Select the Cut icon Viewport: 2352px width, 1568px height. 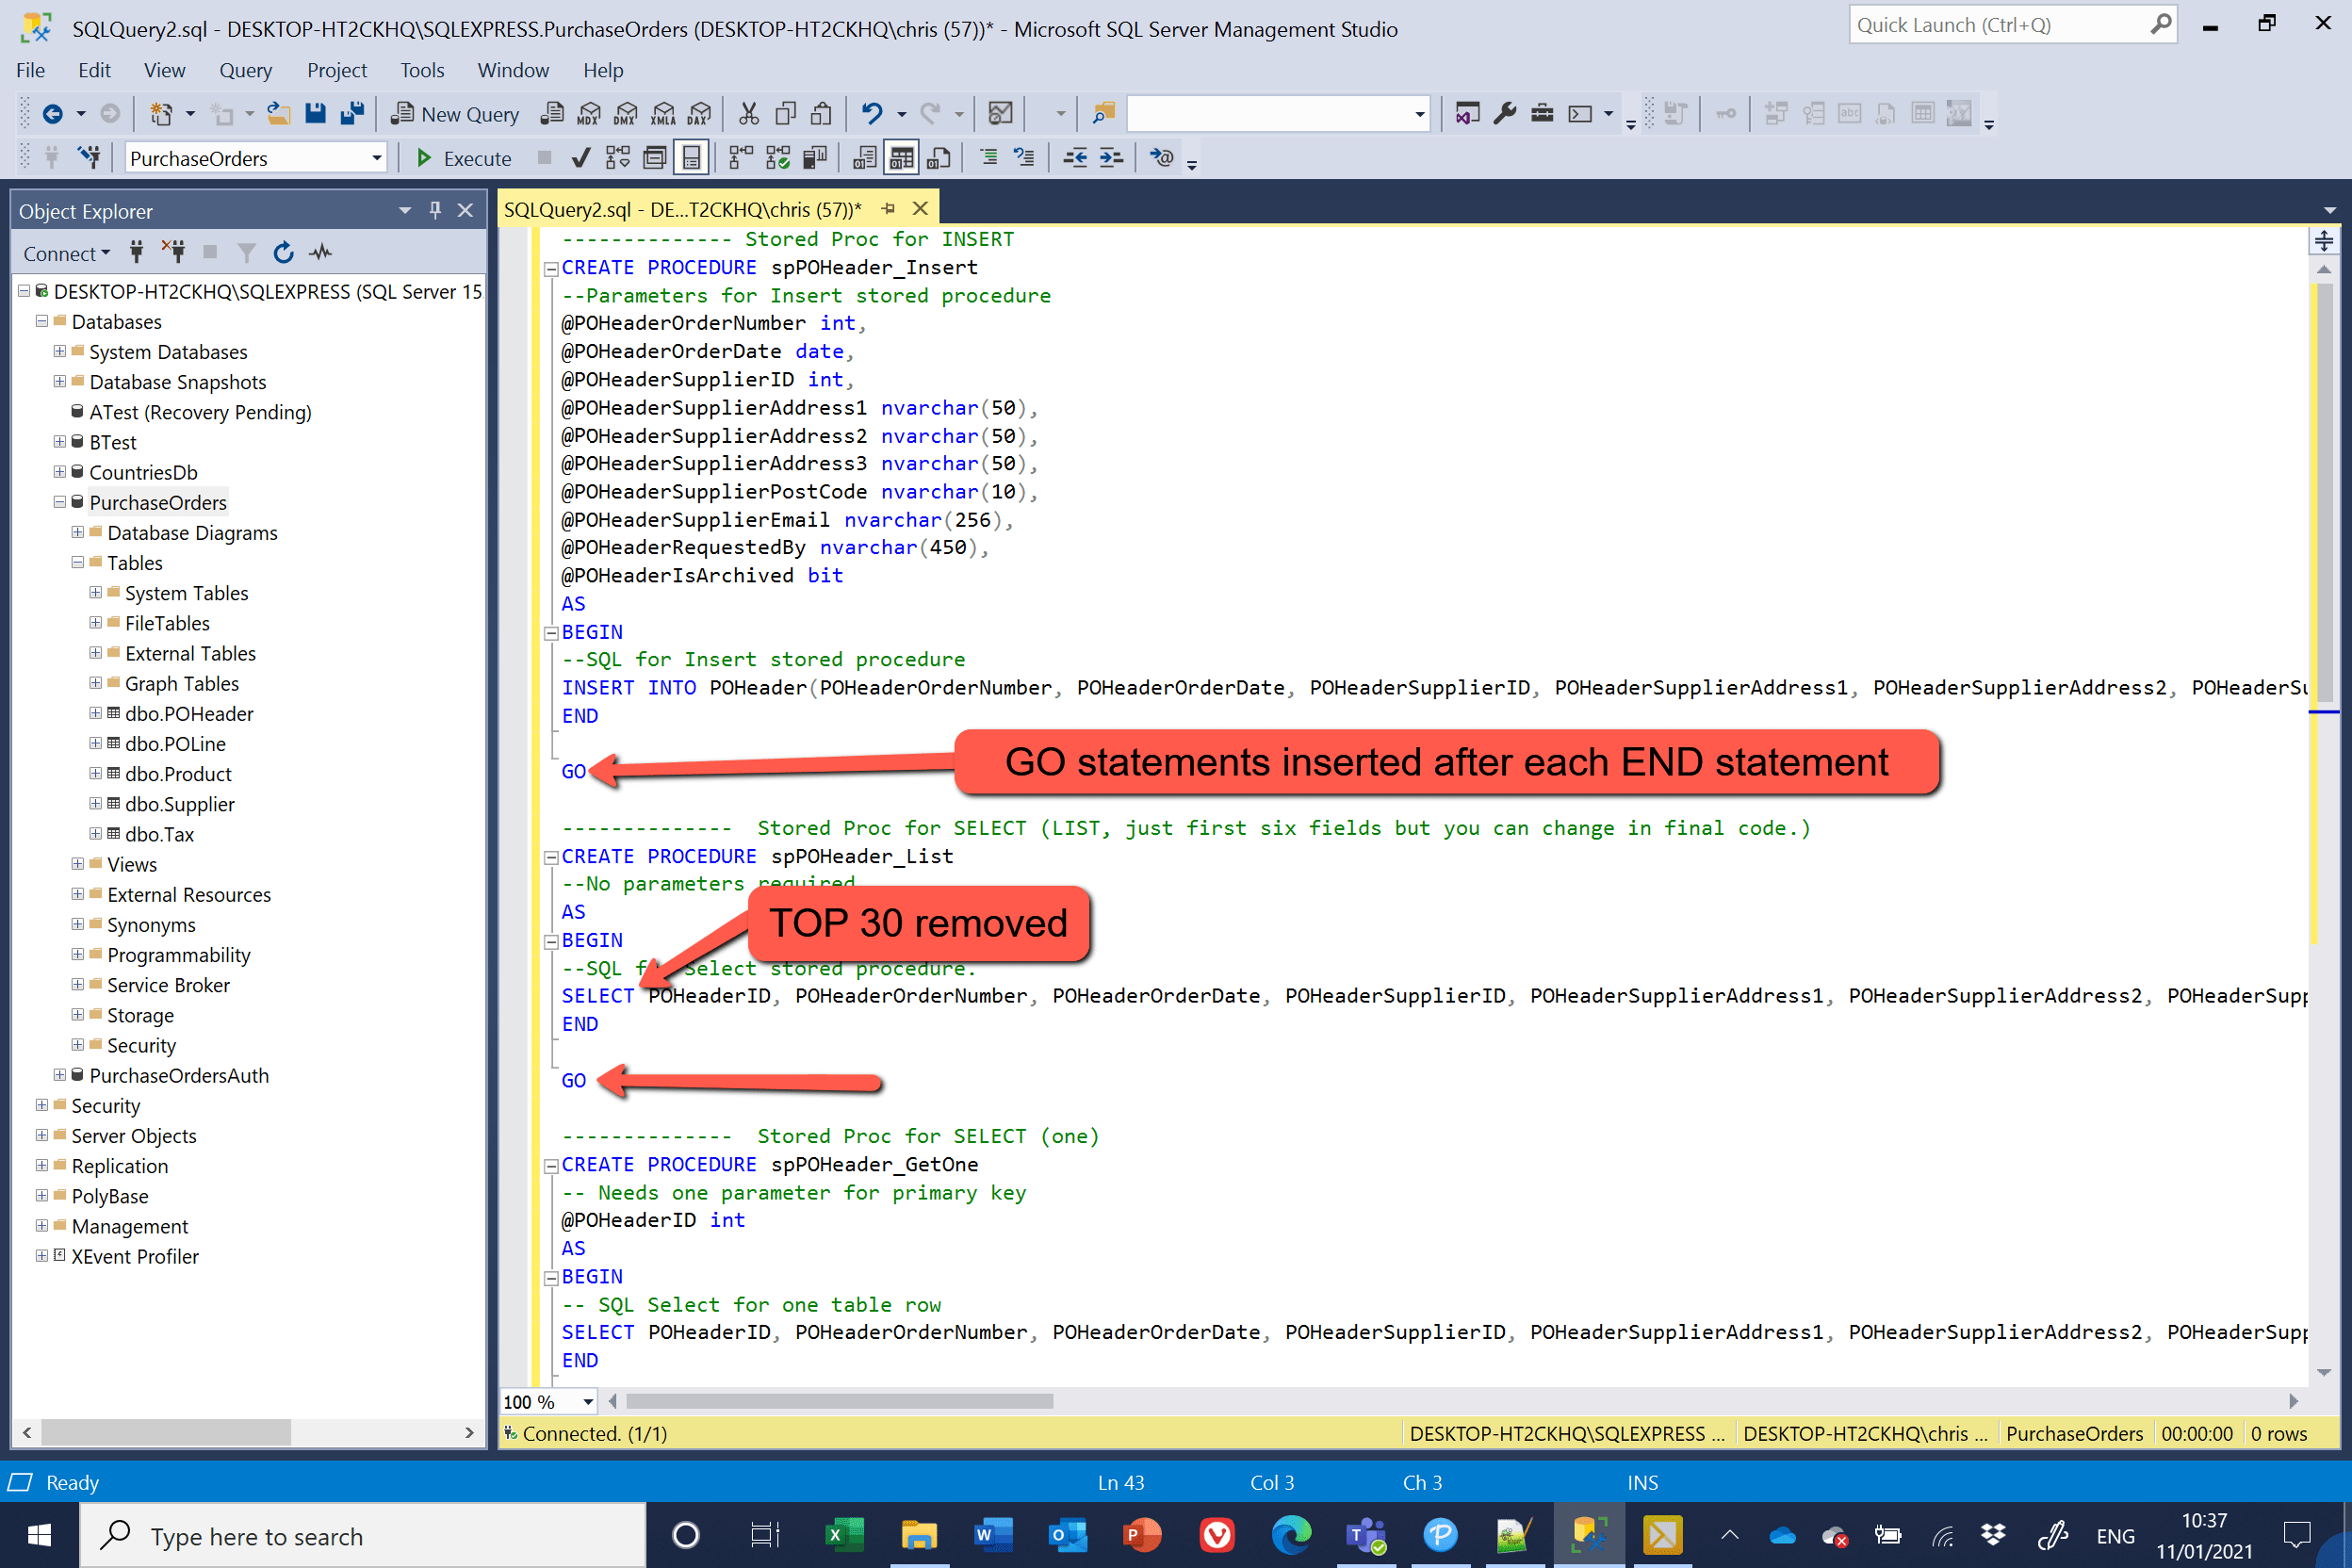click(749, 113)
